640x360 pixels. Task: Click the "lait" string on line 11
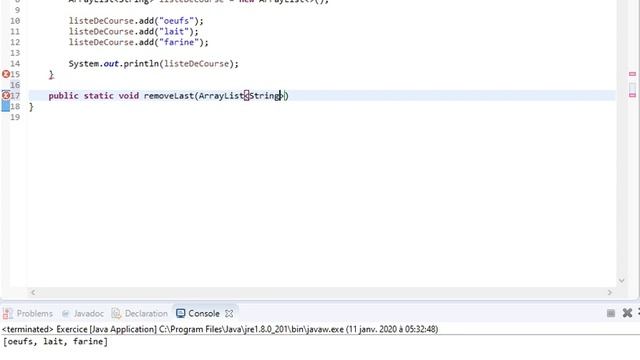174,31
